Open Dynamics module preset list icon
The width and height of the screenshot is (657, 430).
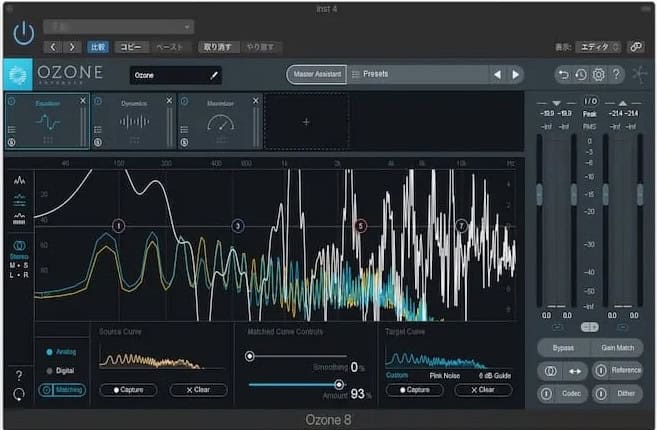coord(98,129)
